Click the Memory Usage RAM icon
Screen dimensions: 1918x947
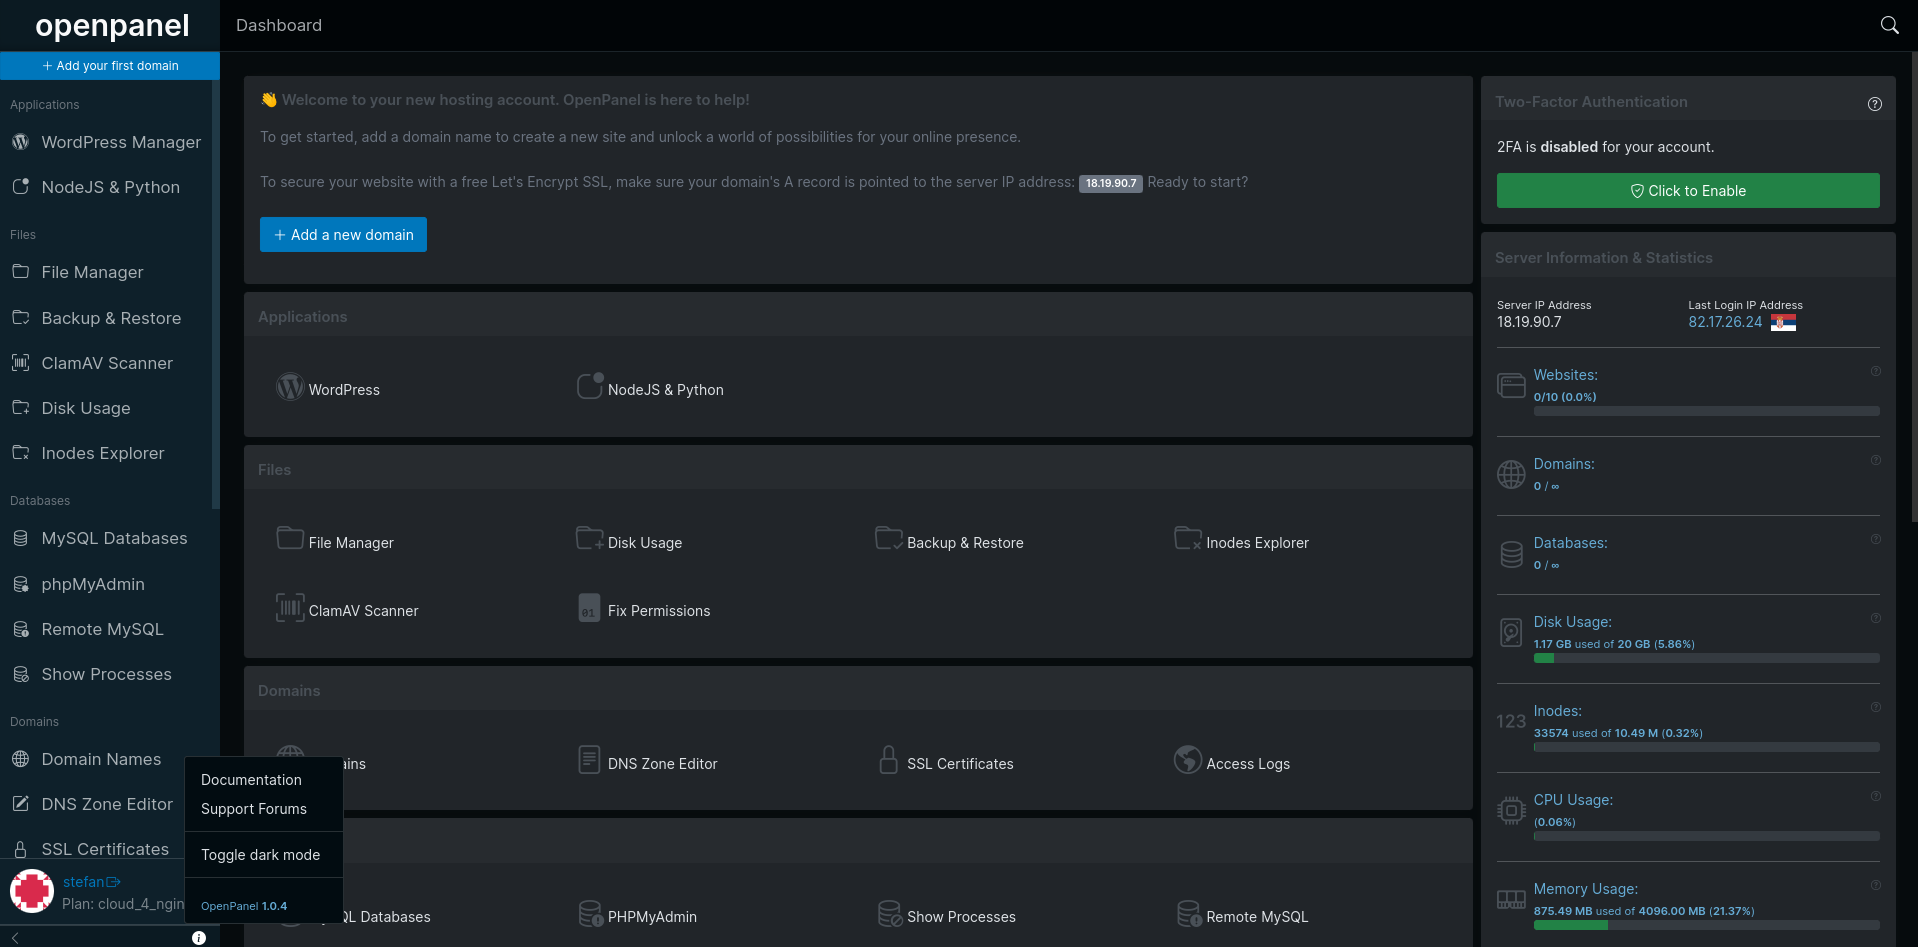pos(1511,899)
